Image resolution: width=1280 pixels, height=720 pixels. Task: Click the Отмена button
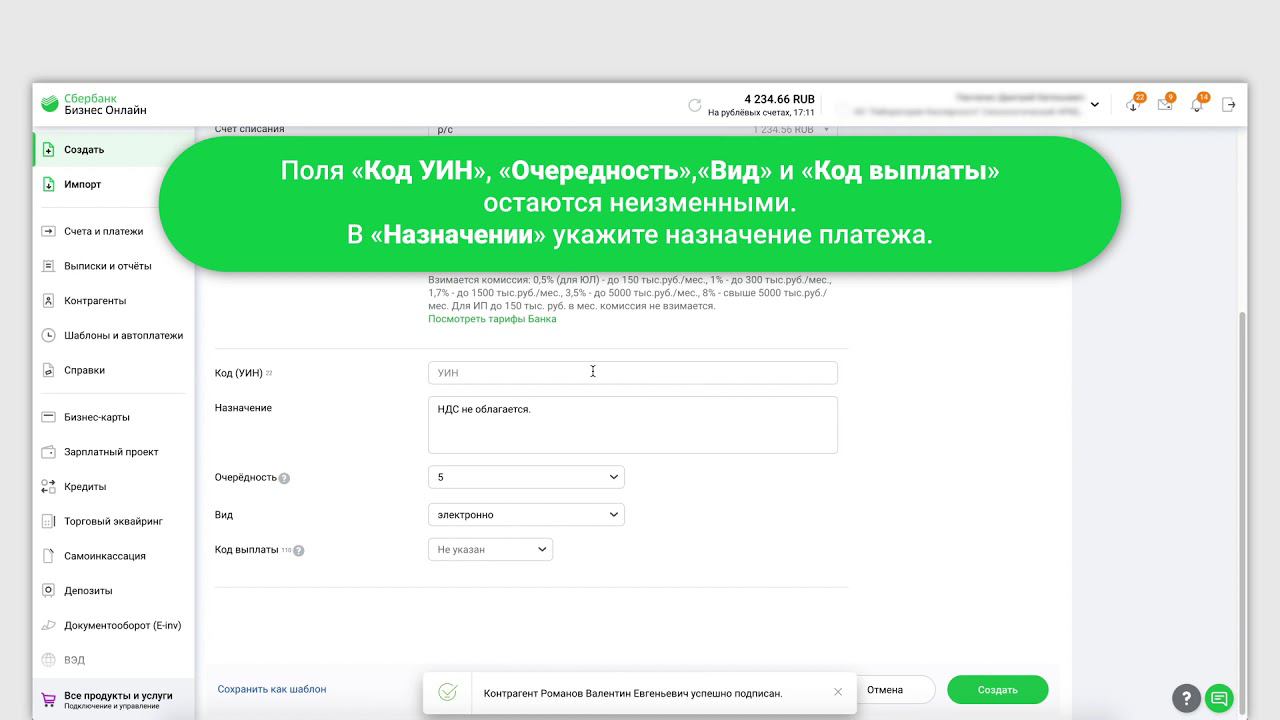(x=885, y=690)
